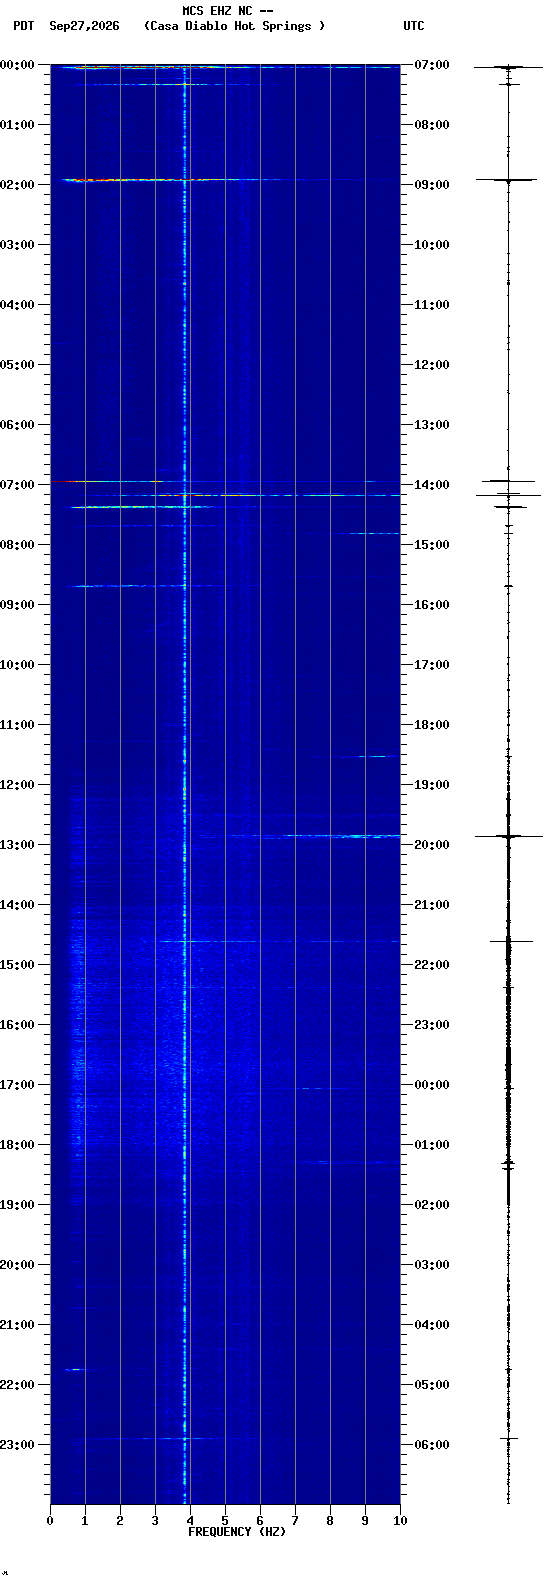Click the 16:00 label on the UTC axis
552x1584 pixels.
[x=432, y=605]
